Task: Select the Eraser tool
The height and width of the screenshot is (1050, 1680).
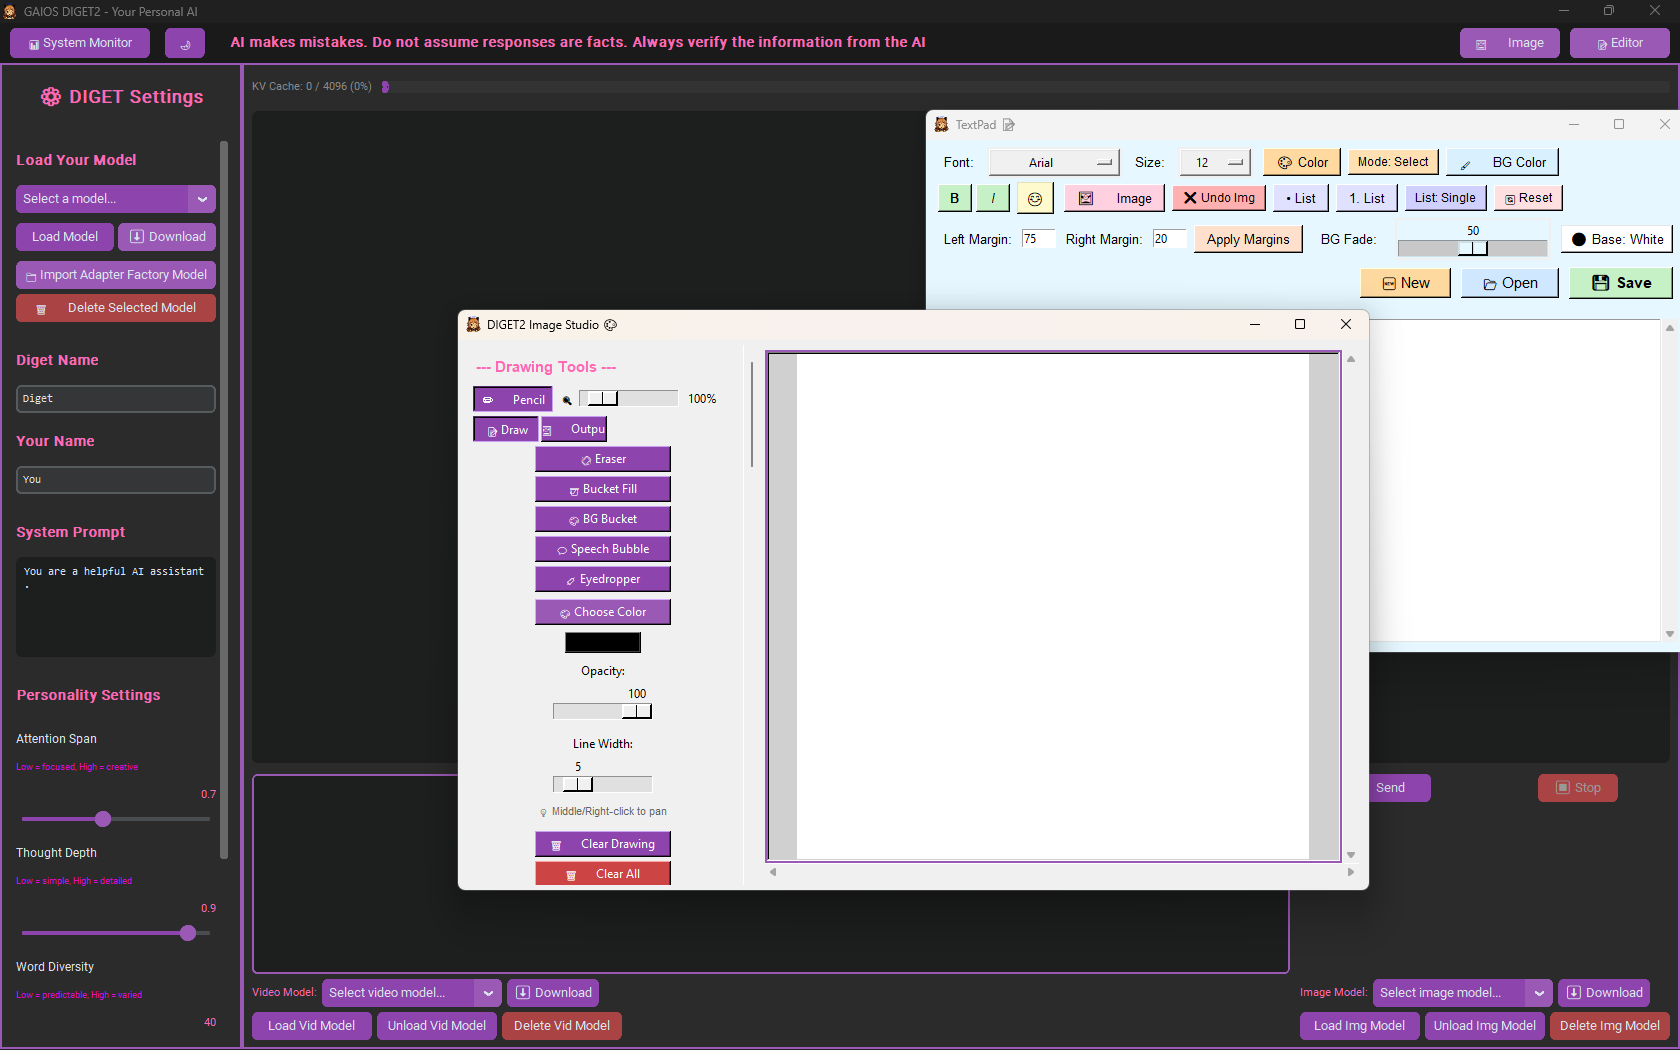Action: (x=602, y=458)
